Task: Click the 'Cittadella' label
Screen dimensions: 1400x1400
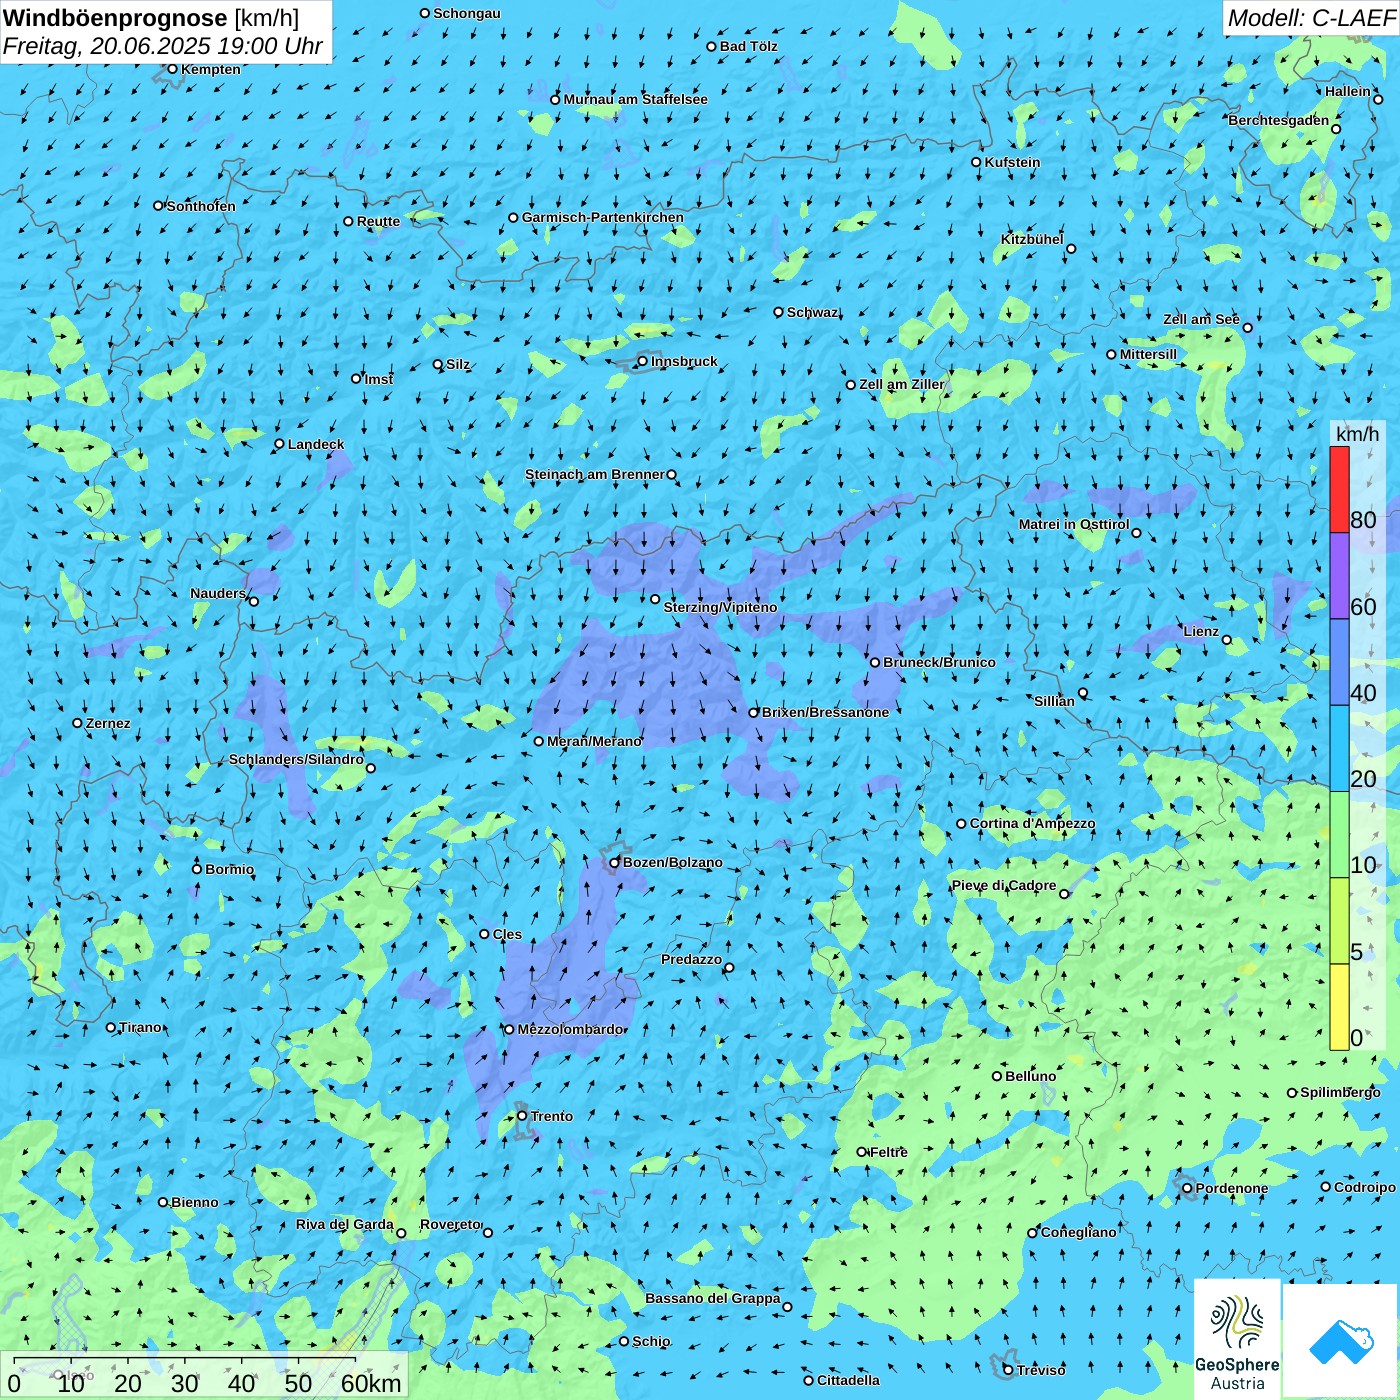Action: tap(848, 1380)
